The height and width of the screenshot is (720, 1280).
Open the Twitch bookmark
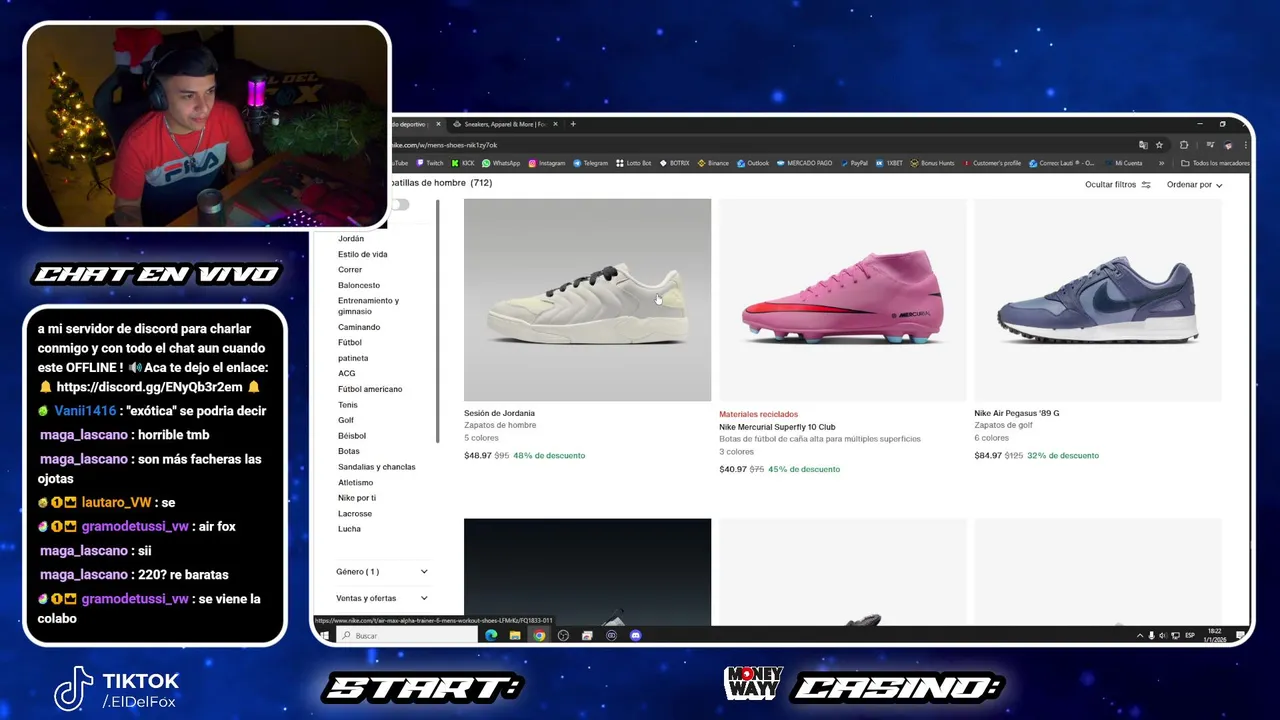click(x=429, y=163)
